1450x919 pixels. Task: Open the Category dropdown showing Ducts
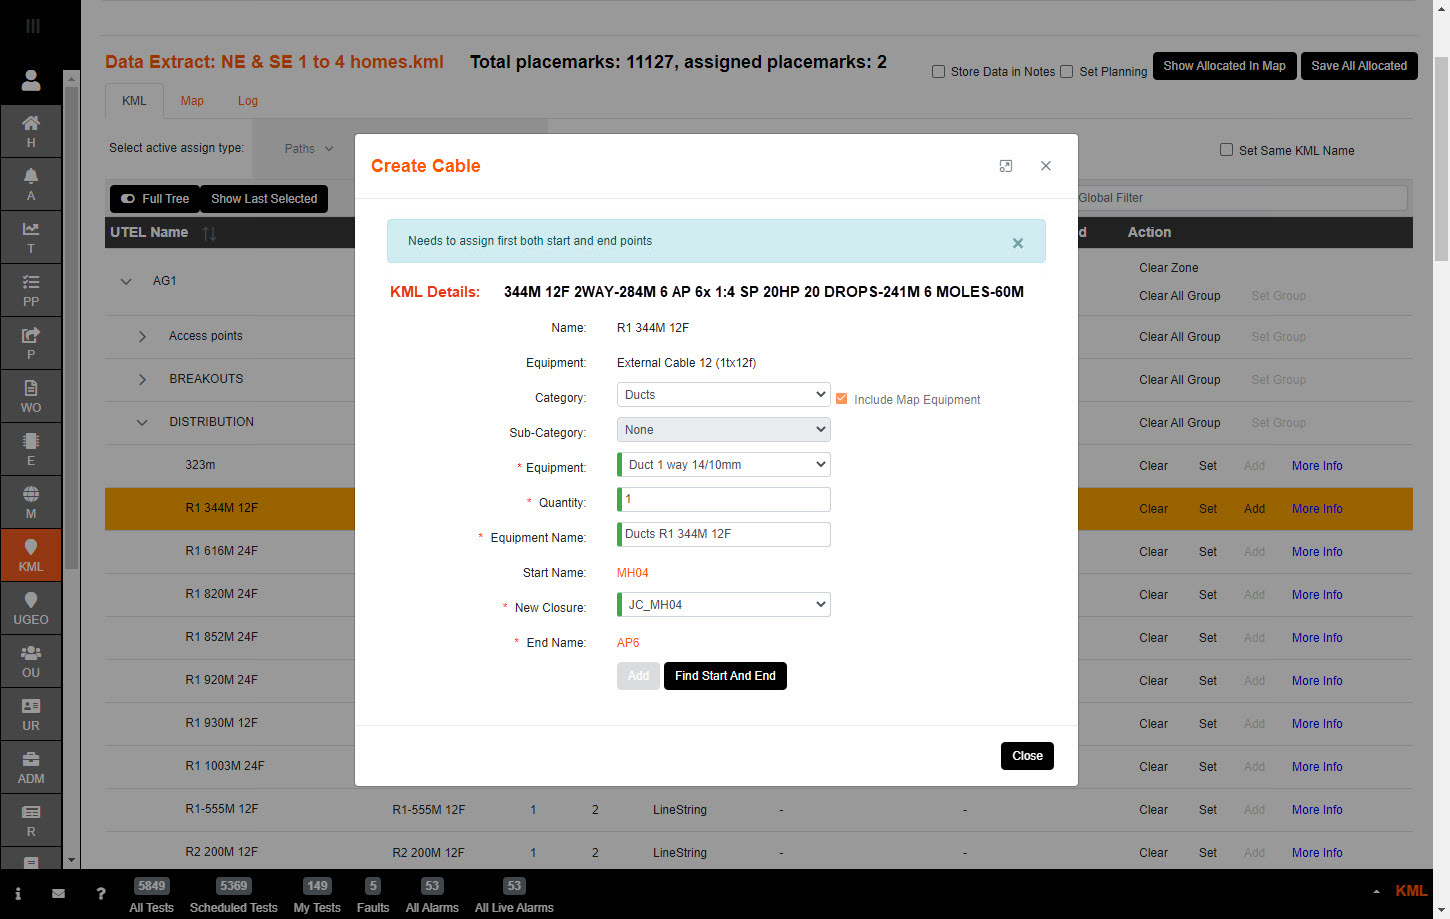(723, 395)
